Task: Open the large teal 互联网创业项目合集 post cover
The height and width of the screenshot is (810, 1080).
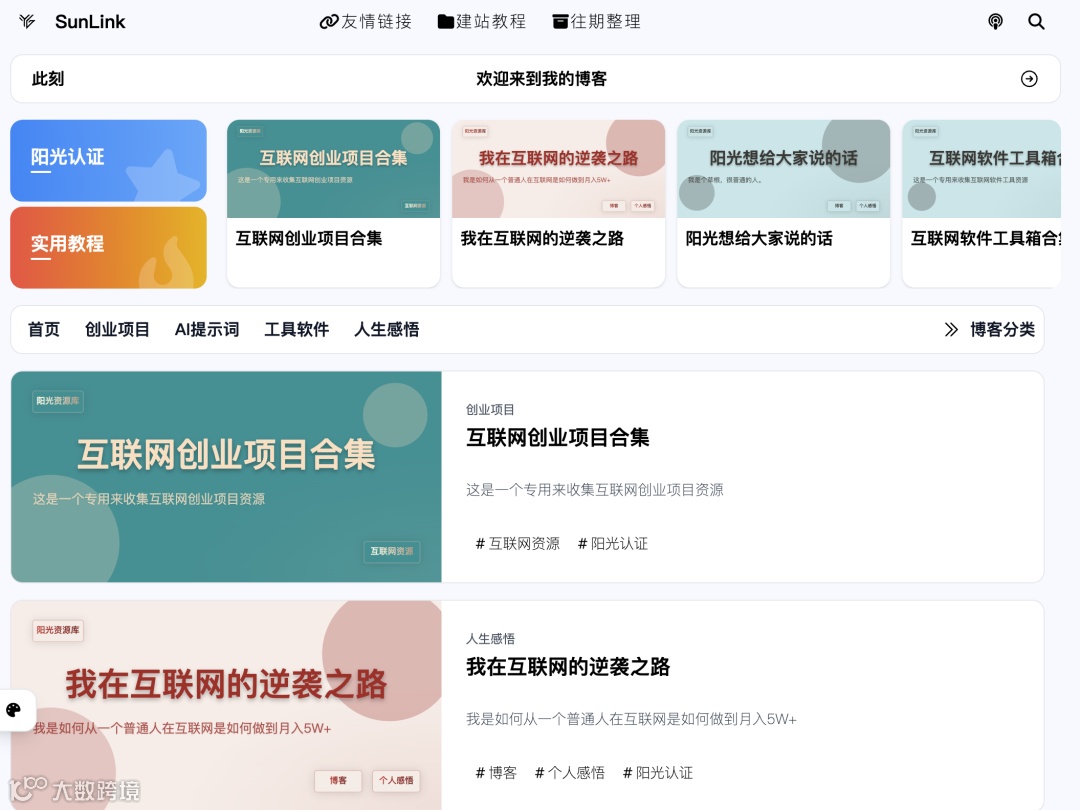Action: pyautogui.click(x=226, y=477)
